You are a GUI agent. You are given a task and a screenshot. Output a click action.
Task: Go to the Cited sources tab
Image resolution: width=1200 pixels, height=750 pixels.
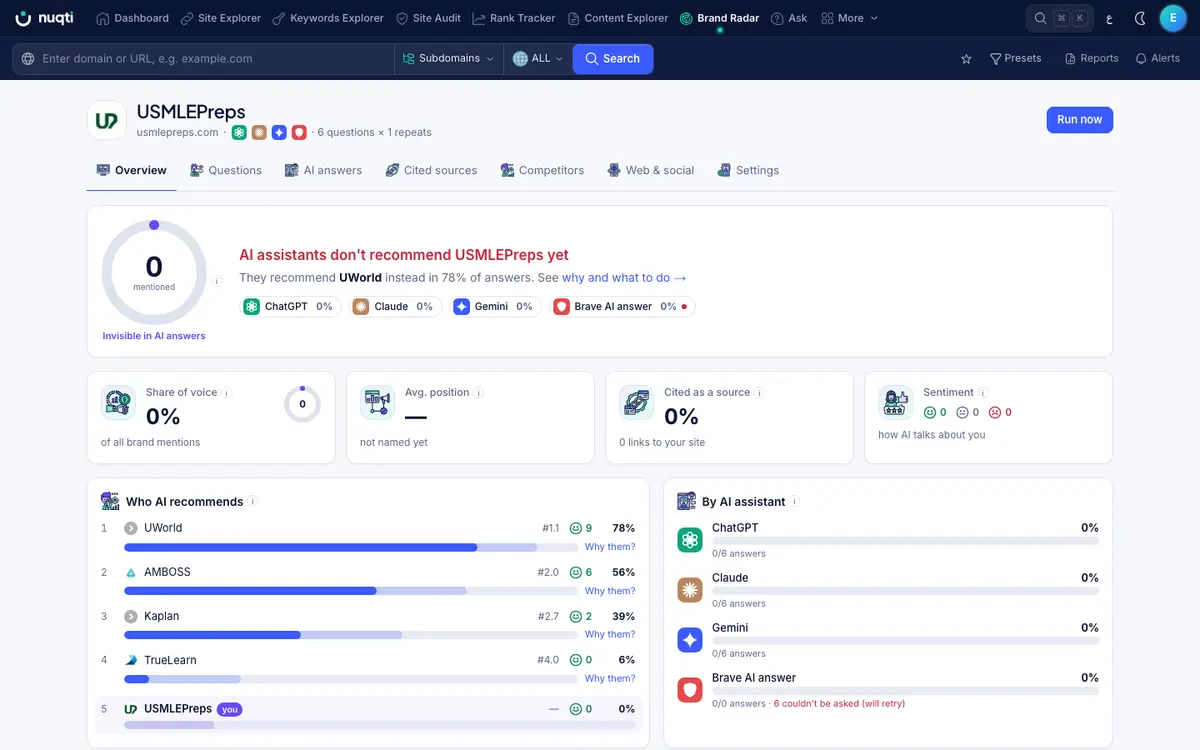click(431, 170)
